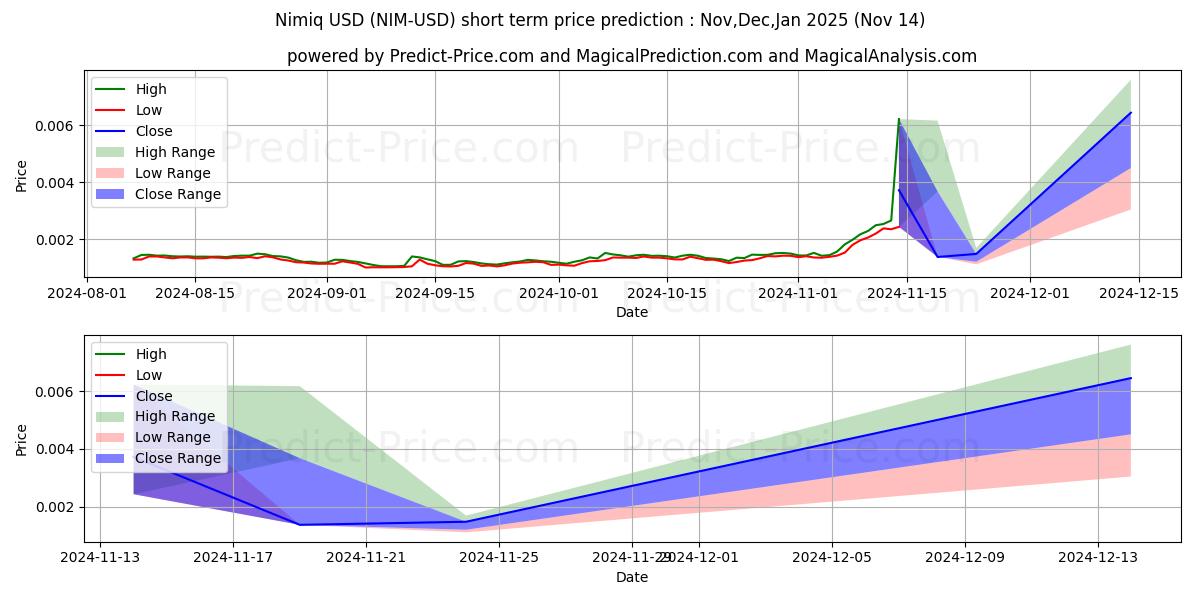Click the 'High' legend label in bottom chart
This screenshot has width=1200, height=600.
click(x=151, y=354)
